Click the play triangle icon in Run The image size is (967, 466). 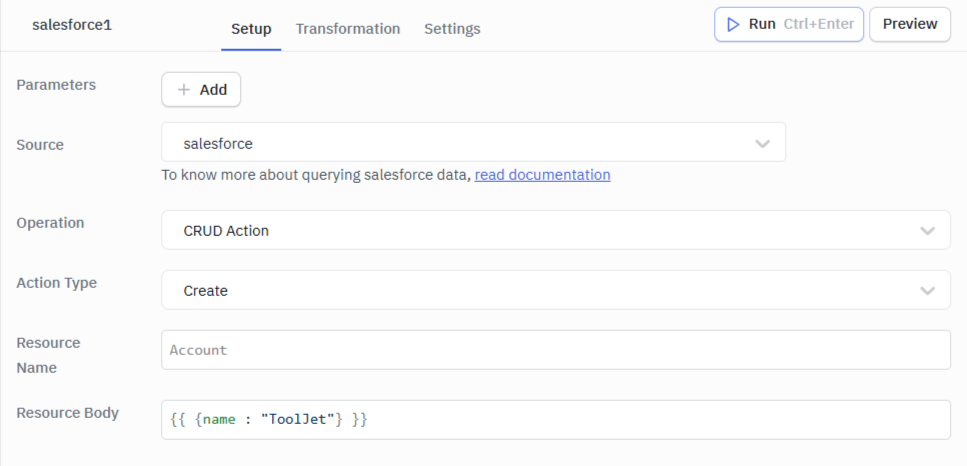tap(733, 24)
